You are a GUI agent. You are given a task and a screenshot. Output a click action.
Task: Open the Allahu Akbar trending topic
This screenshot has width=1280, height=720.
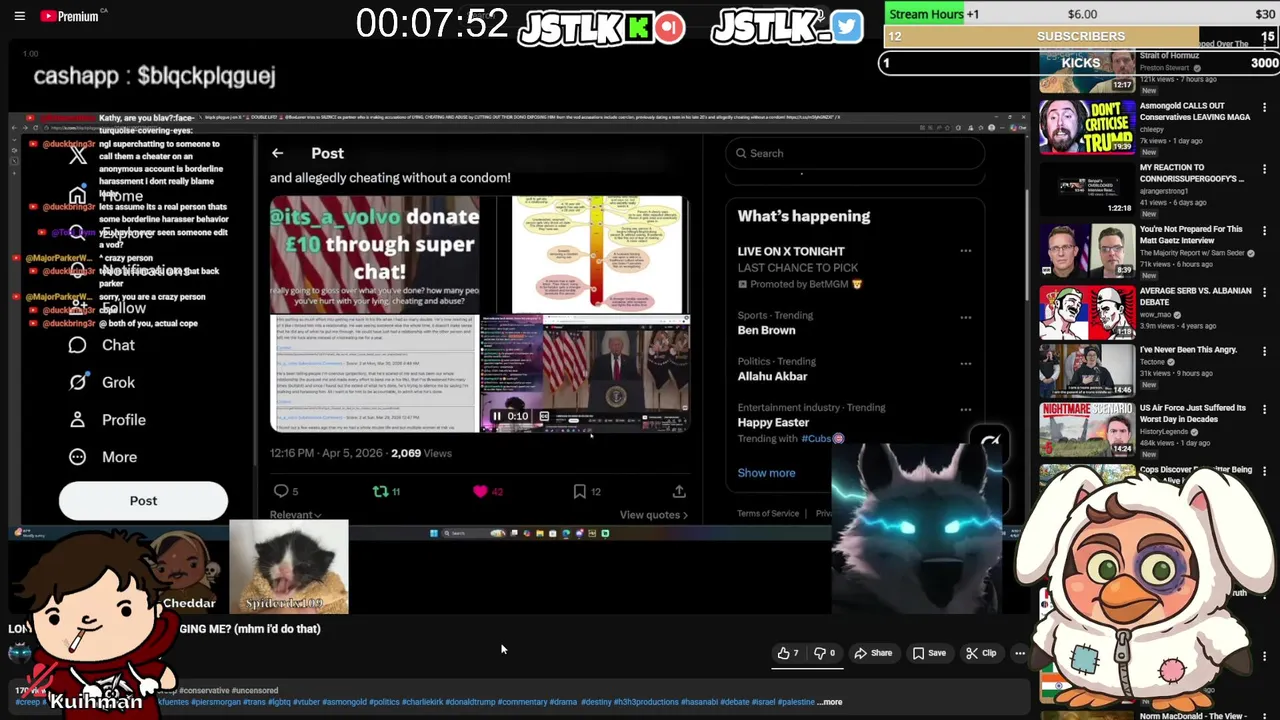[x=772, y=376]
